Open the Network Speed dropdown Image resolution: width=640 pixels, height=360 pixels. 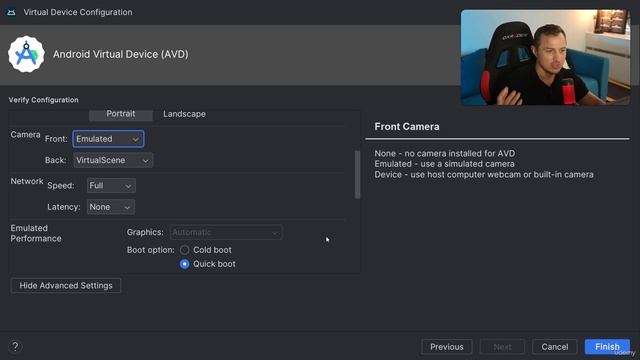[x=111, y=186]
